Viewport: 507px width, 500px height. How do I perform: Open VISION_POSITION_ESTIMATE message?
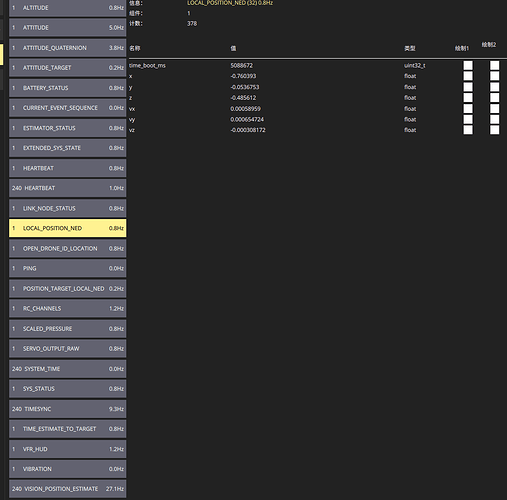pos(67,489)
